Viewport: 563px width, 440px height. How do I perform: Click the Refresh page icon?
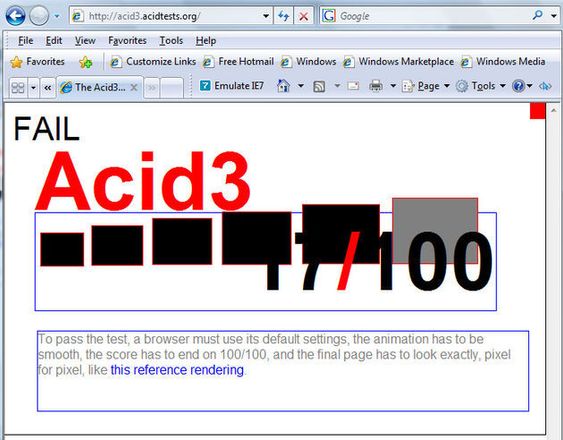pyautogui.click(x=284, y=16)
